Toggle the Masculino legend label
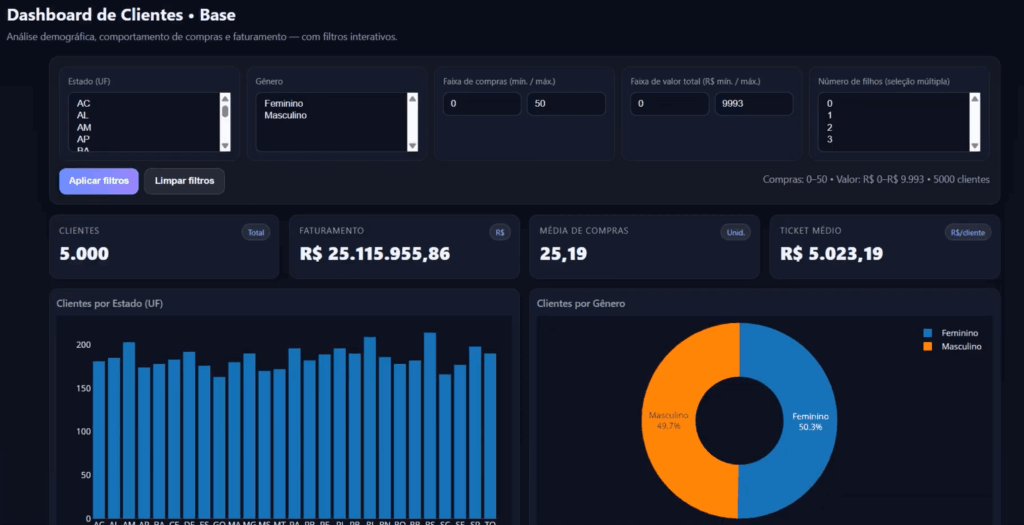 (x=961, y=347)
